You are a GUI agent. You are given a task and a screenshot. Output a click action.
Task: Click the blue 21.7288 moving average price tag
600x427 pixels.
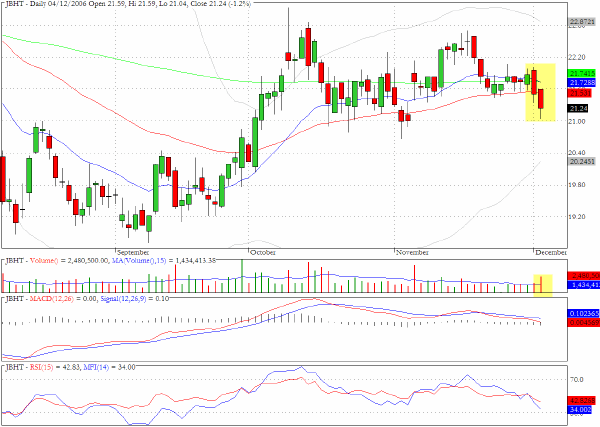click(x=582, y=83)
